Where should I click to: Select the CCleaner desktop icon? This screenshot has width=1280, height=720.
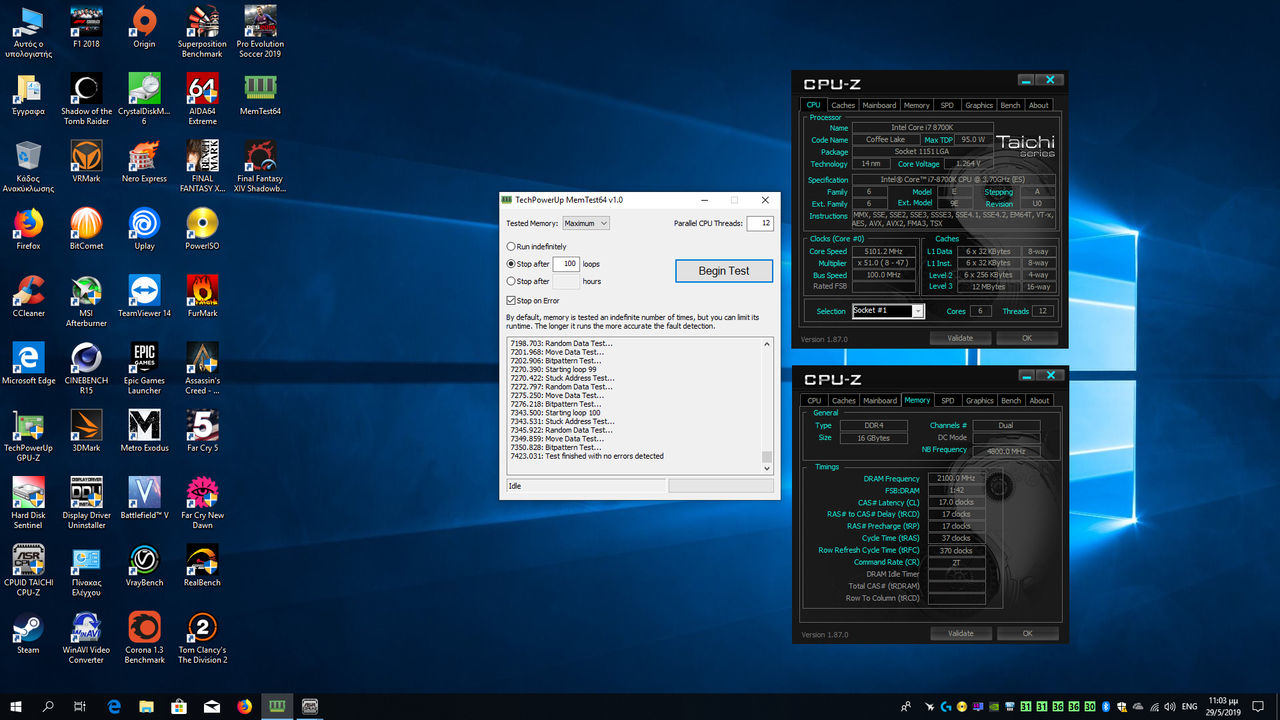click(28, 296)
